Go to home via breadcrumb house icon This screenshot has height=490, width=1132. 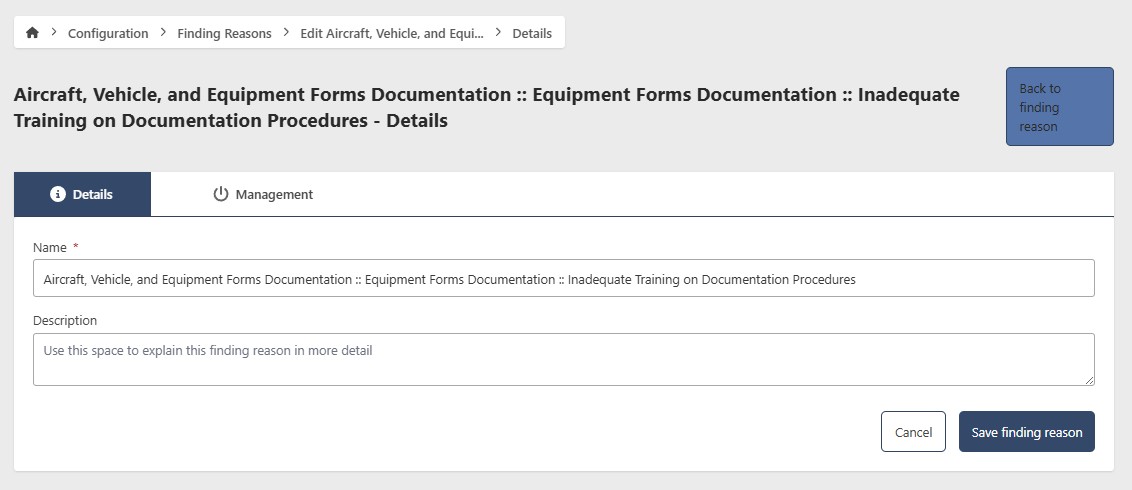click(x=32, y=33)
